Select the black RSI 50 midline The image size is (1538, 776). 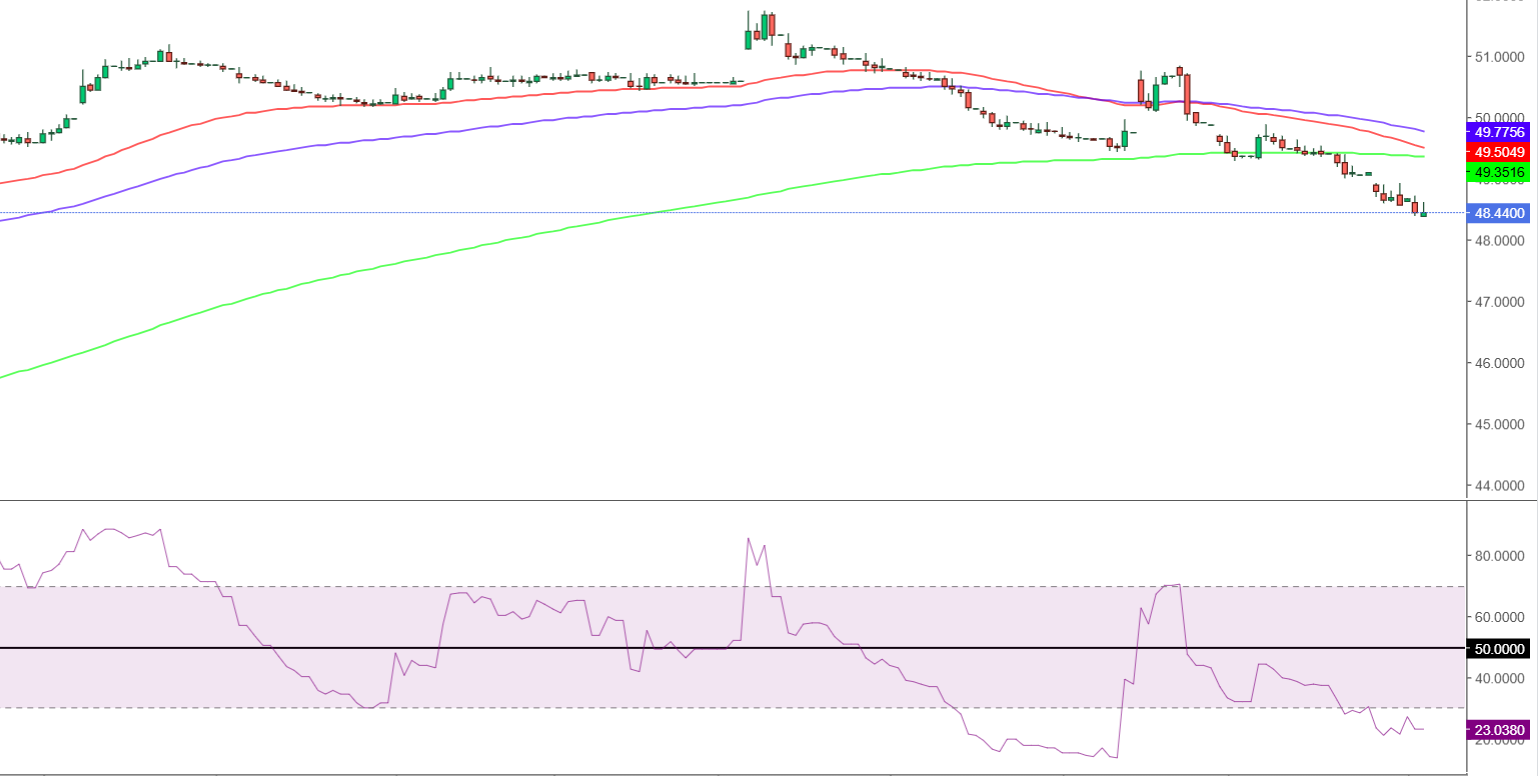[732, 648]
